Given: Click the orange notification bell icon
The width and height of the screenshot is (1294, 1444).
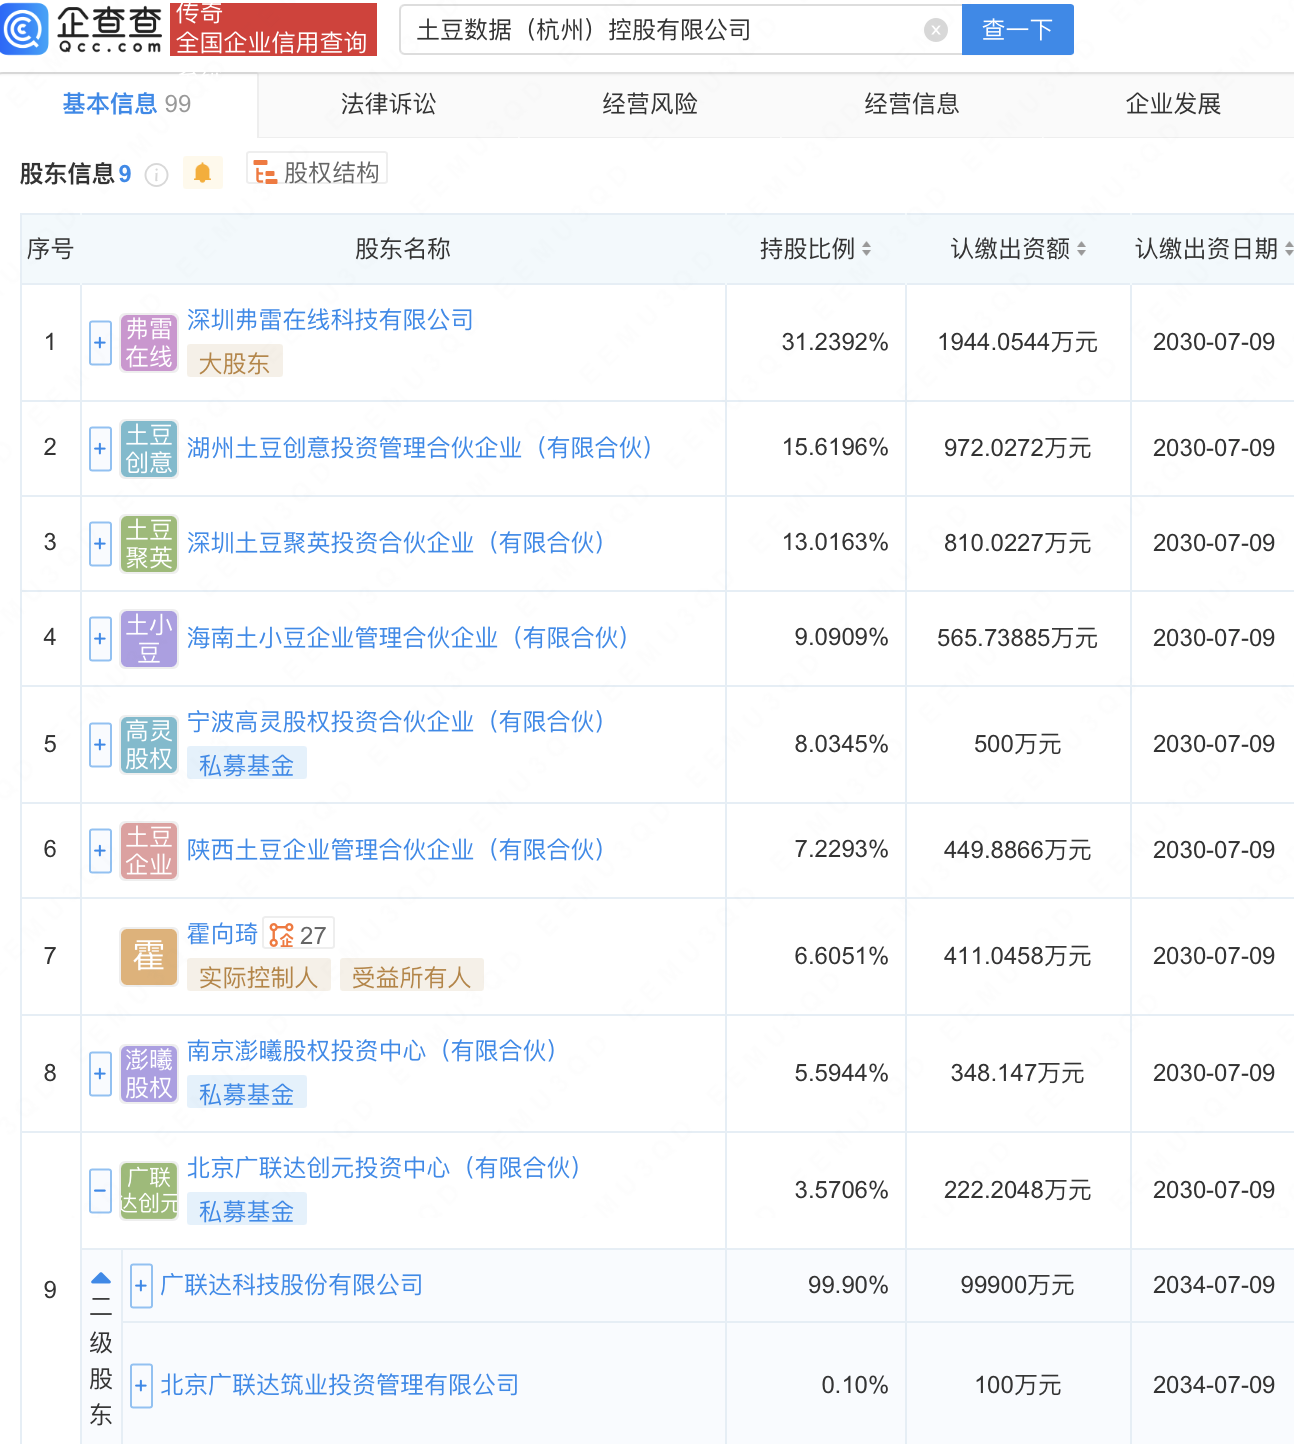Looking at the screenshot, I should (x=202, y=173).
